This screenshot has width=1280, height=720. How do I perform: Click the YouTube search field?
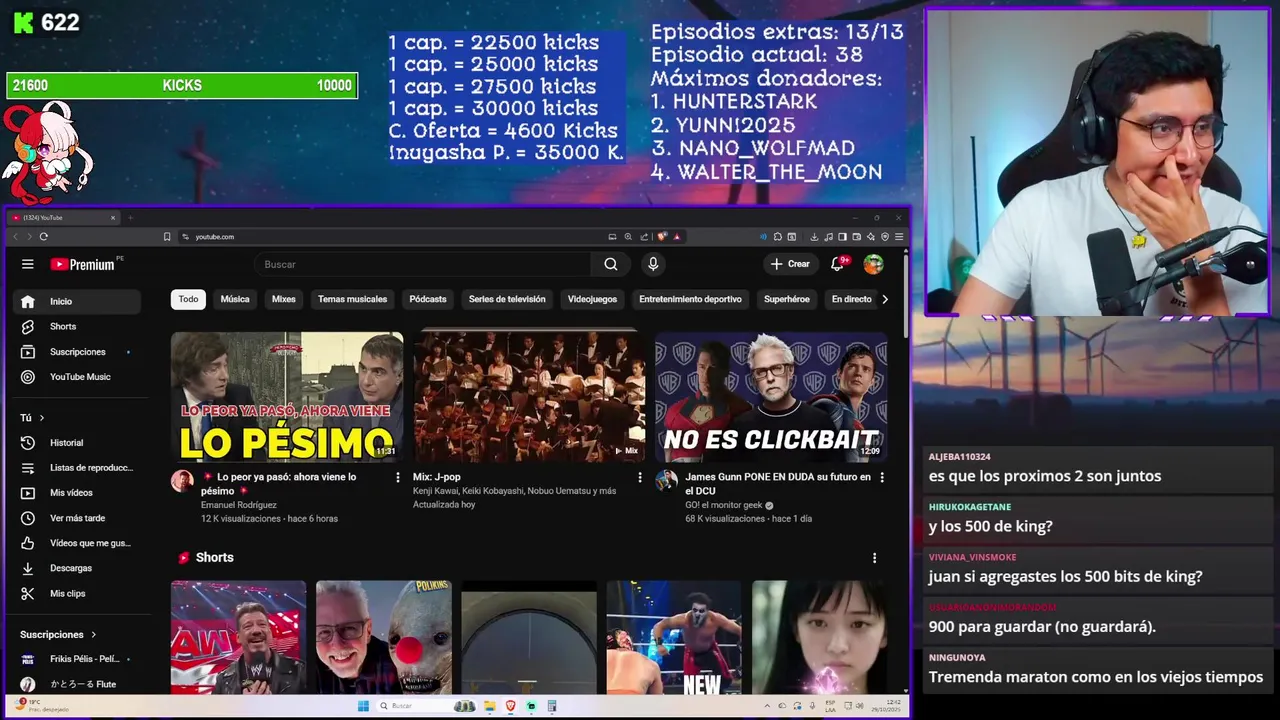click(x=423, y=264)
